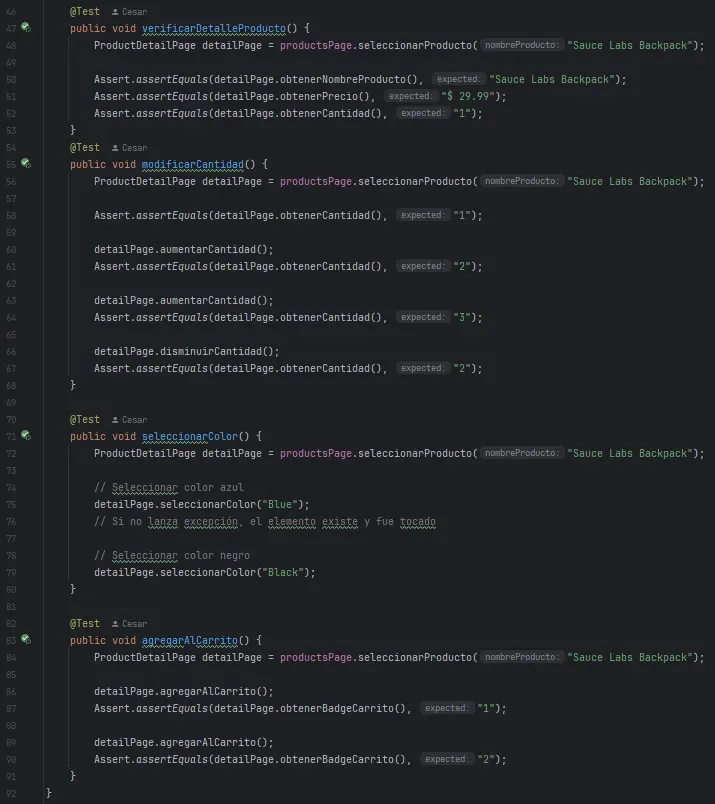The height and width of the screenshot is (804, 715).
Task: Click obtenerNombreProducto() on line 50
Action: click(x=349, y=79)
